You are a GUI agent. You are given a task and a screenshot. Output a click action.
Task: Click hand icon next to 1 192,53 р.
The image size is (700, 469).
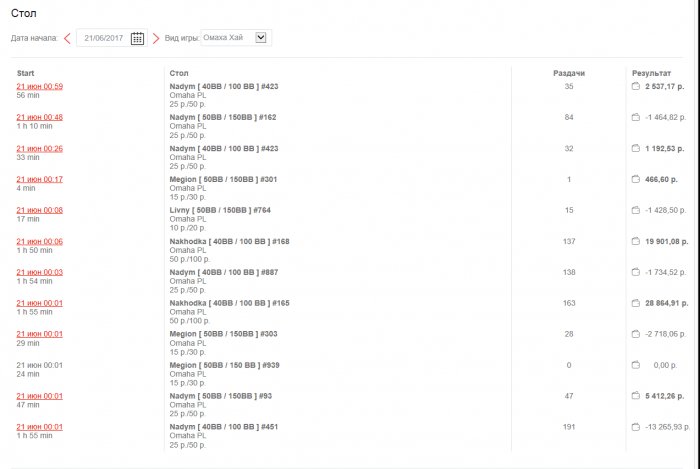[x=636, y=148]
